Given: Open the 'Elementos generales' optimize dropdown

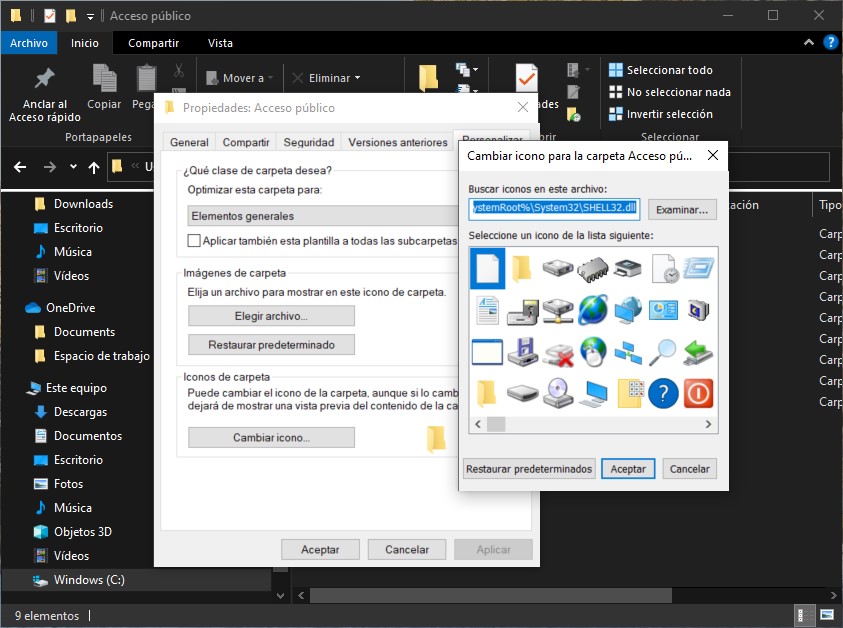Looking at the screenshot, I should click(322, 216).
